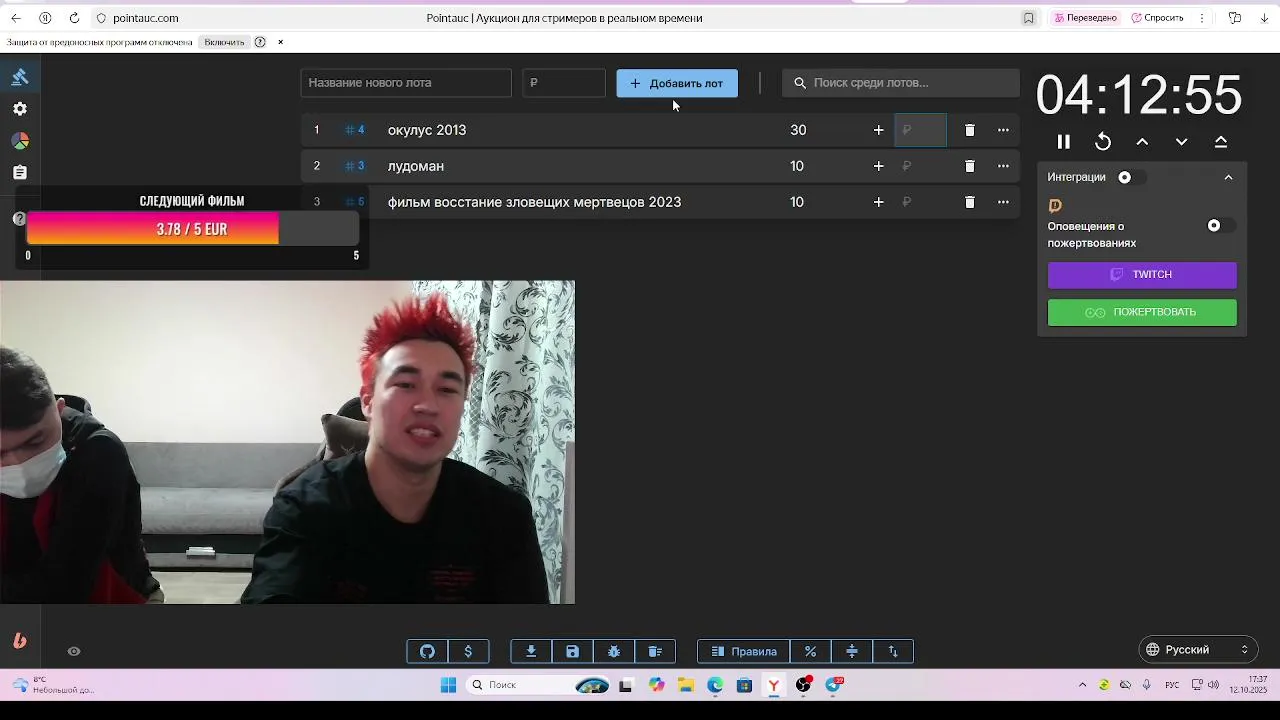Viewport: 1280px width, 720px height.
Task: Toggle donation notifications switch
Action: click(x=1219, y=226)
